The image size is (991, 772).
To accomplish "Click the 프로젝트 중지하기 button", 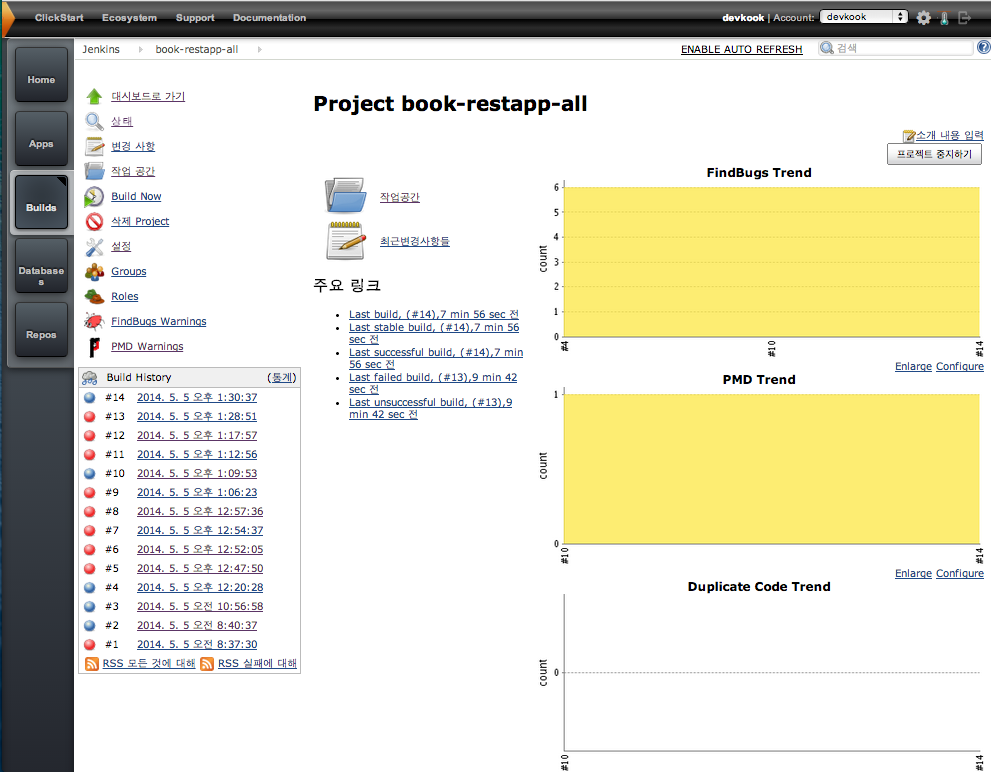I will (x=934, y=154).
